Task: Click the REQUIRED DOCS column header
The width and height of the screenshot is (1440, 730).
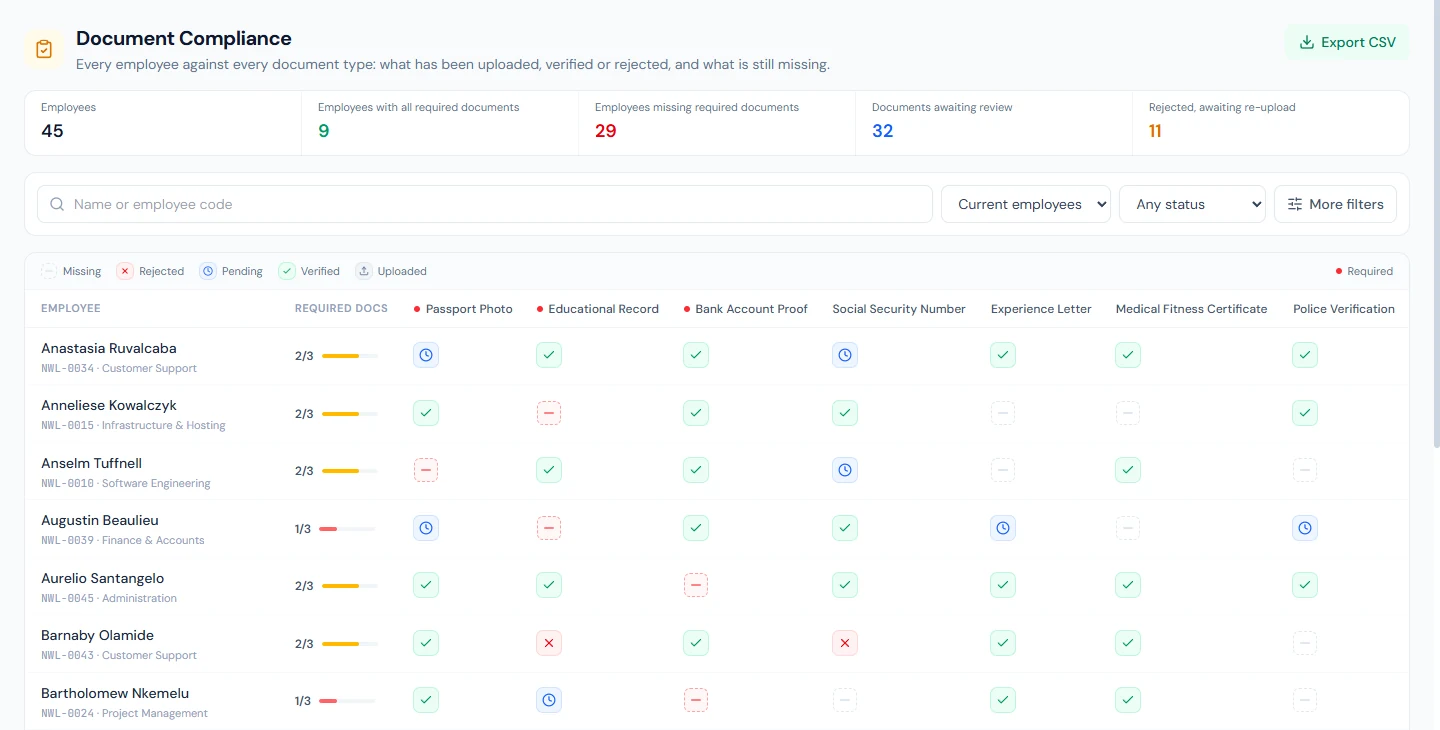Action: [x=341, y=309]
